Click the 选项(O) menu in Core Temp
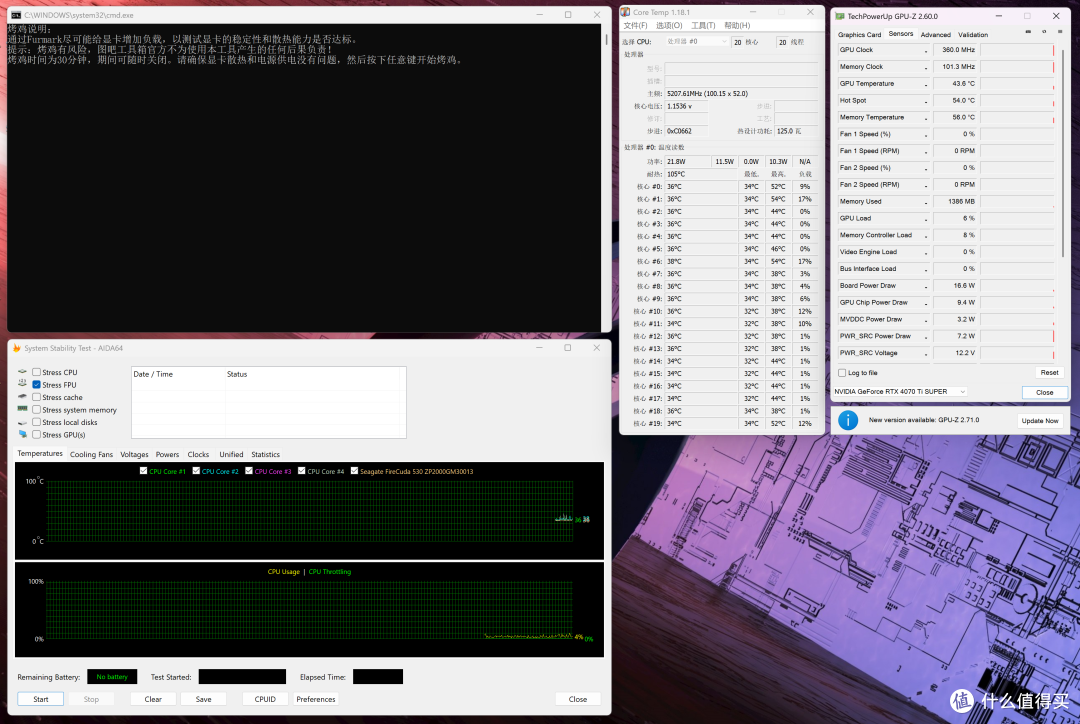 (x=669, y=25)
